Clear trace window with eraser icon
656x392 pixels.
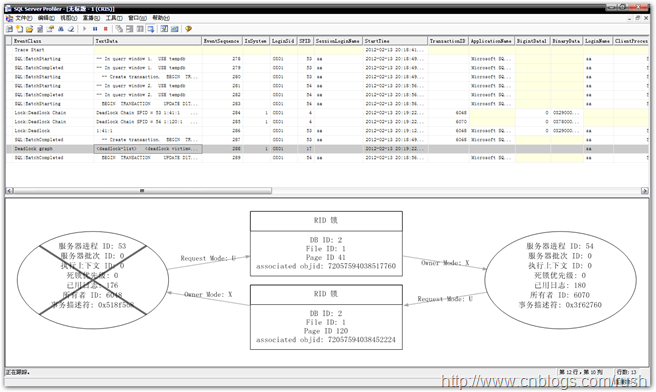tap(71, 29)
